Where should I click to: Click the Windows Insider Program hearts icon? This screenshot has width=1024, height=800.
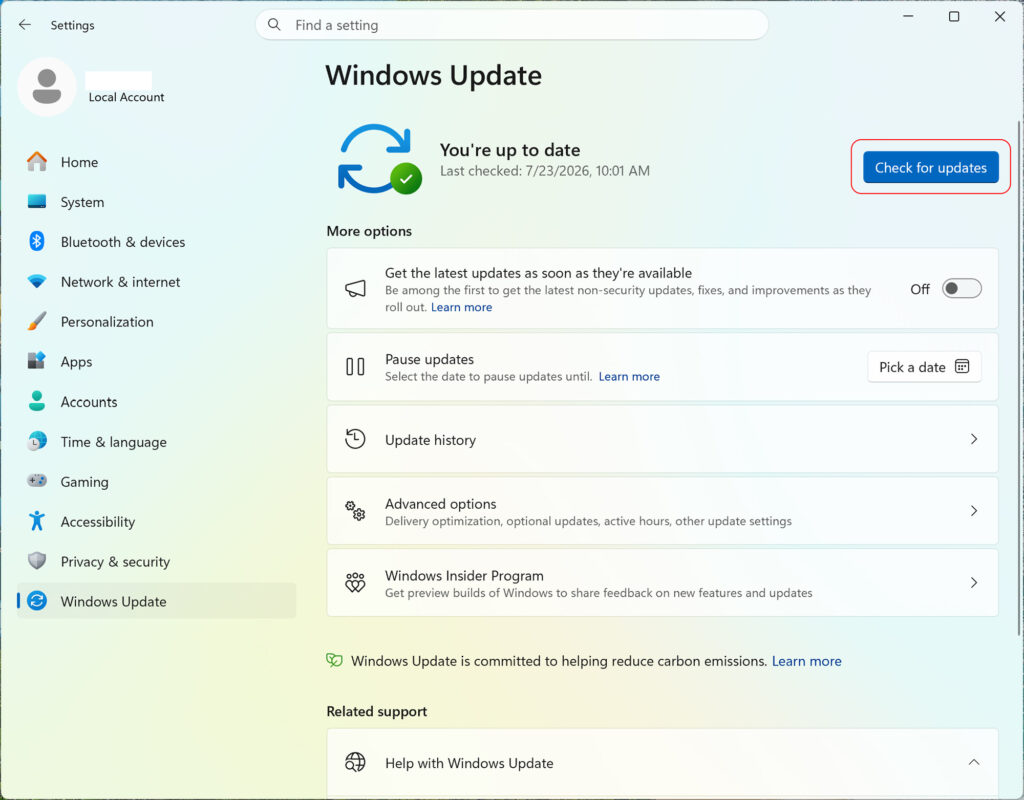[355, 583]
